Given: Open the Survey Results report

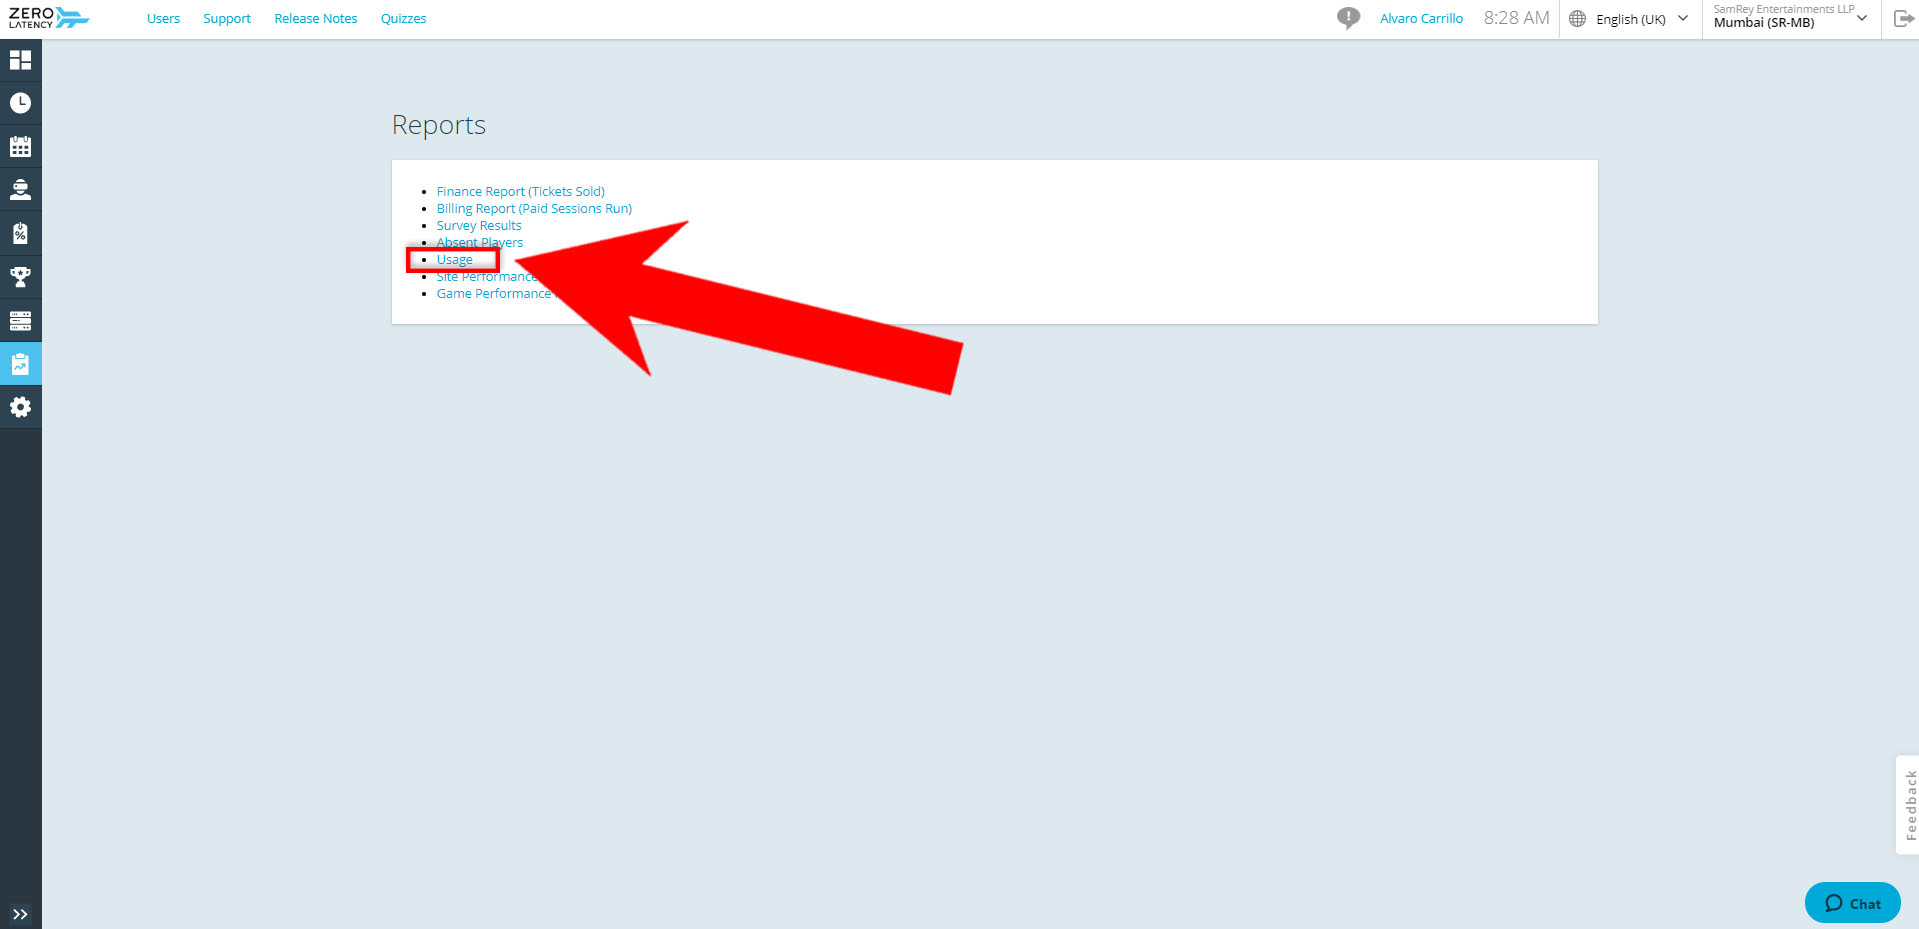Looking at the screenshot, I should [478, 225].
